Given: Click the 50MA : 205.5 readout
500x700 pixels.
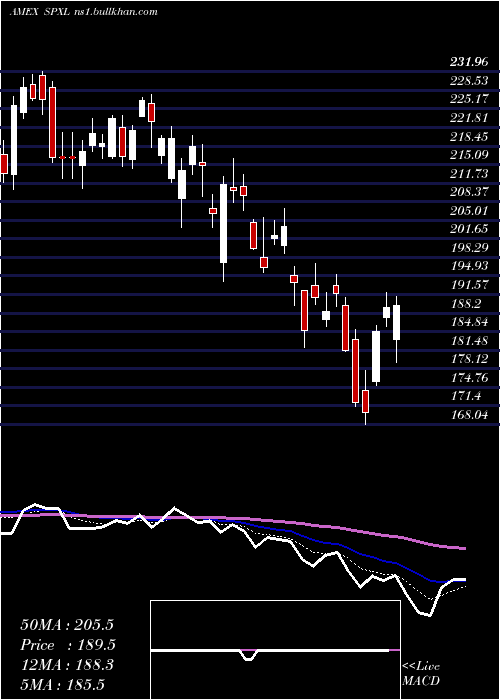Looking at the screenshot, I should point(67,625).
